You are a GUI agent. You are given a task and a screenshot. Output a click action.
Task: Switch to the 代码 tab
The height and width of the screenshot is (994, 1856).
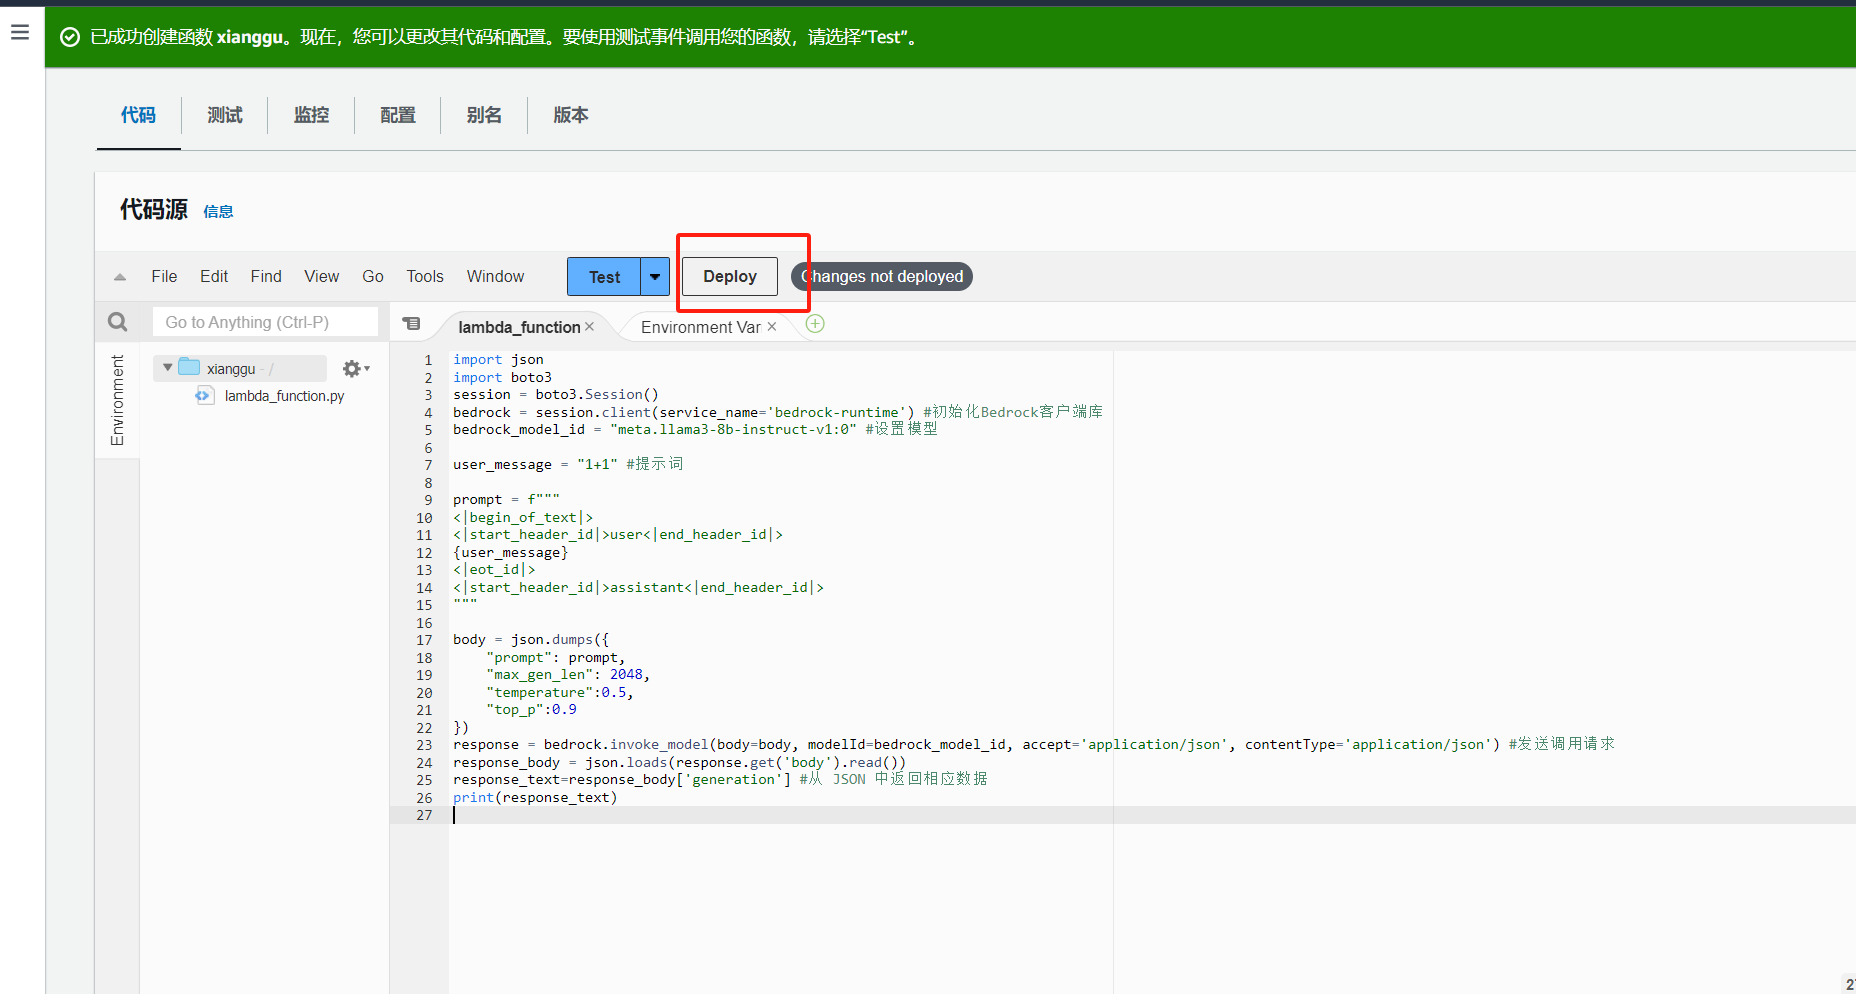[x=138, y=115]
